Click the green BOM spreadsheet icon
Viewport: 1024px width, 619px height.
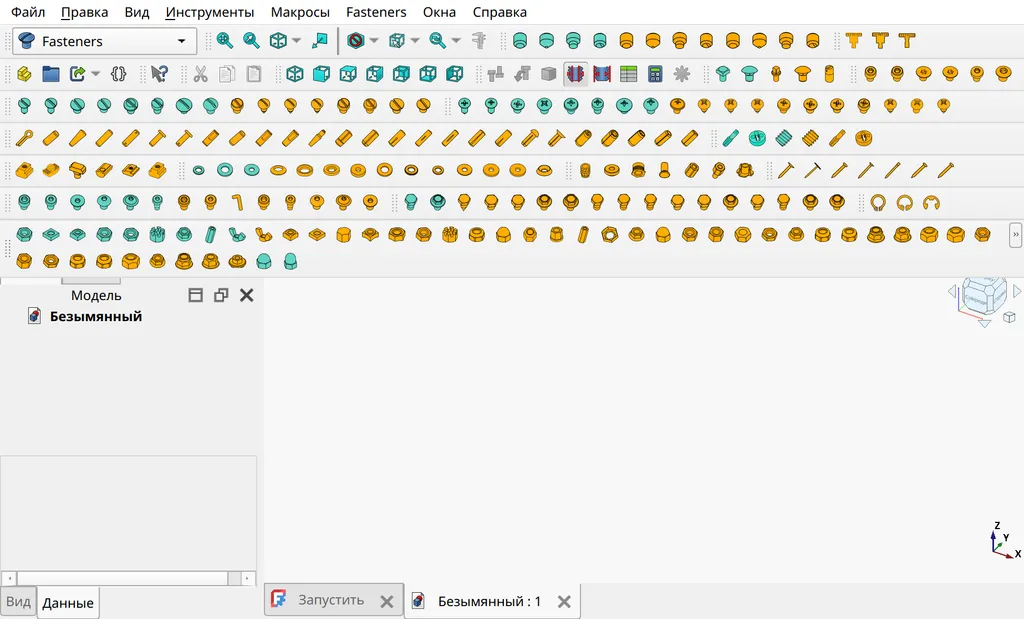tap(629, 74)
